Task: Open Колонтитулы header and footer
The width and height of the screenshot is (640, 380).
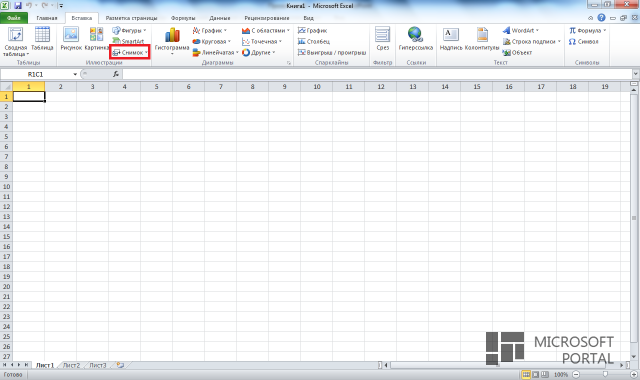Action: coord(482,39)
